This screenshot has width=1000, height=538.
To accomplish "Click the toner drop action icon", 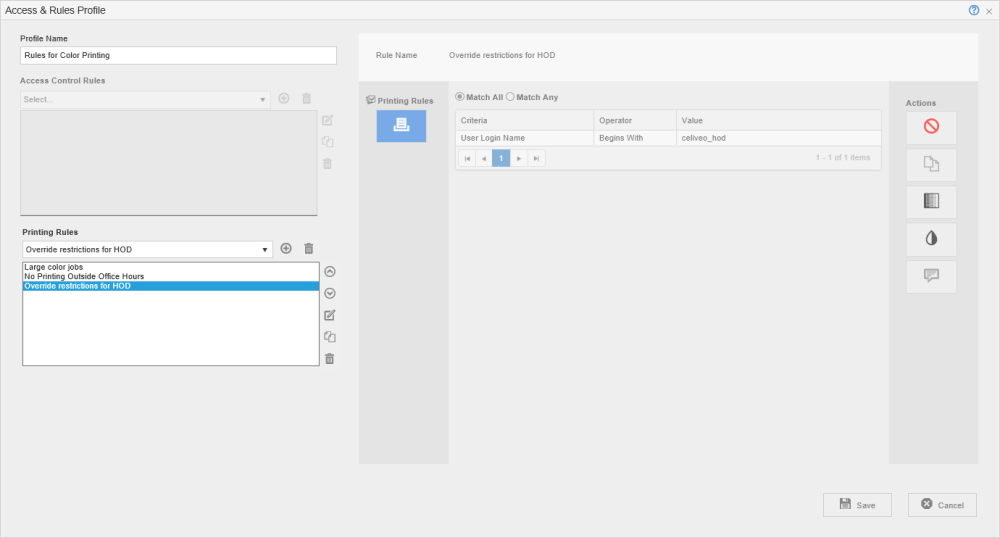I will (x=931, y=239).
